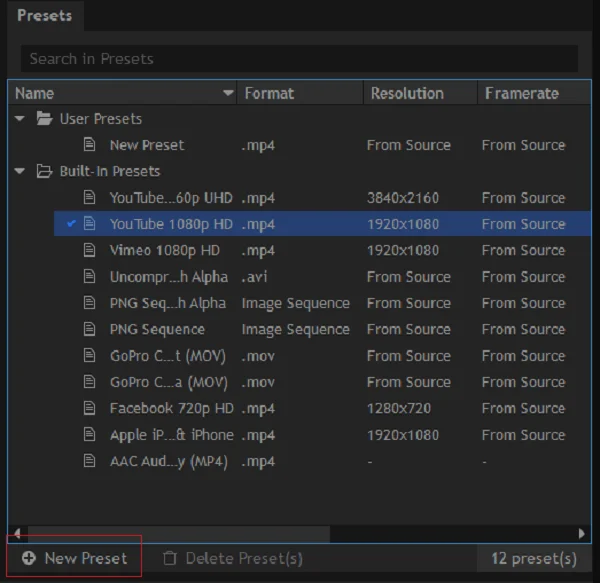Select the New Preset user preset name
600x583 pixels.
(147, 145)
